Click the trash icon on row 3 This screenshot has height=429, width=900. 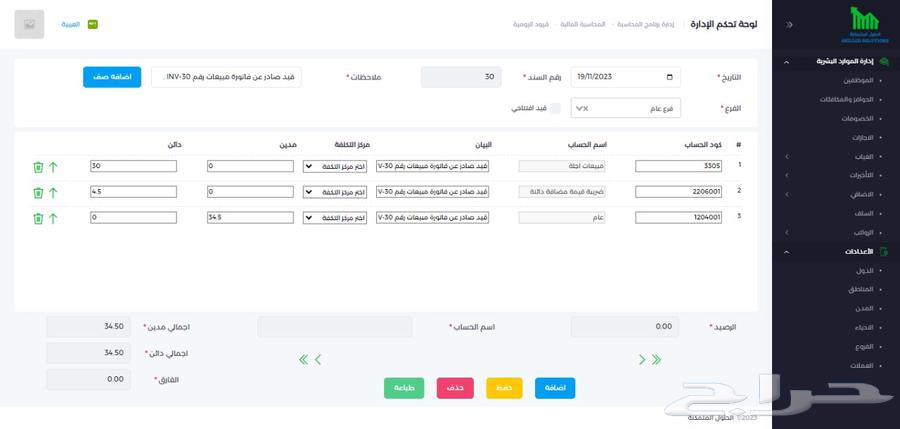point(38,219)
